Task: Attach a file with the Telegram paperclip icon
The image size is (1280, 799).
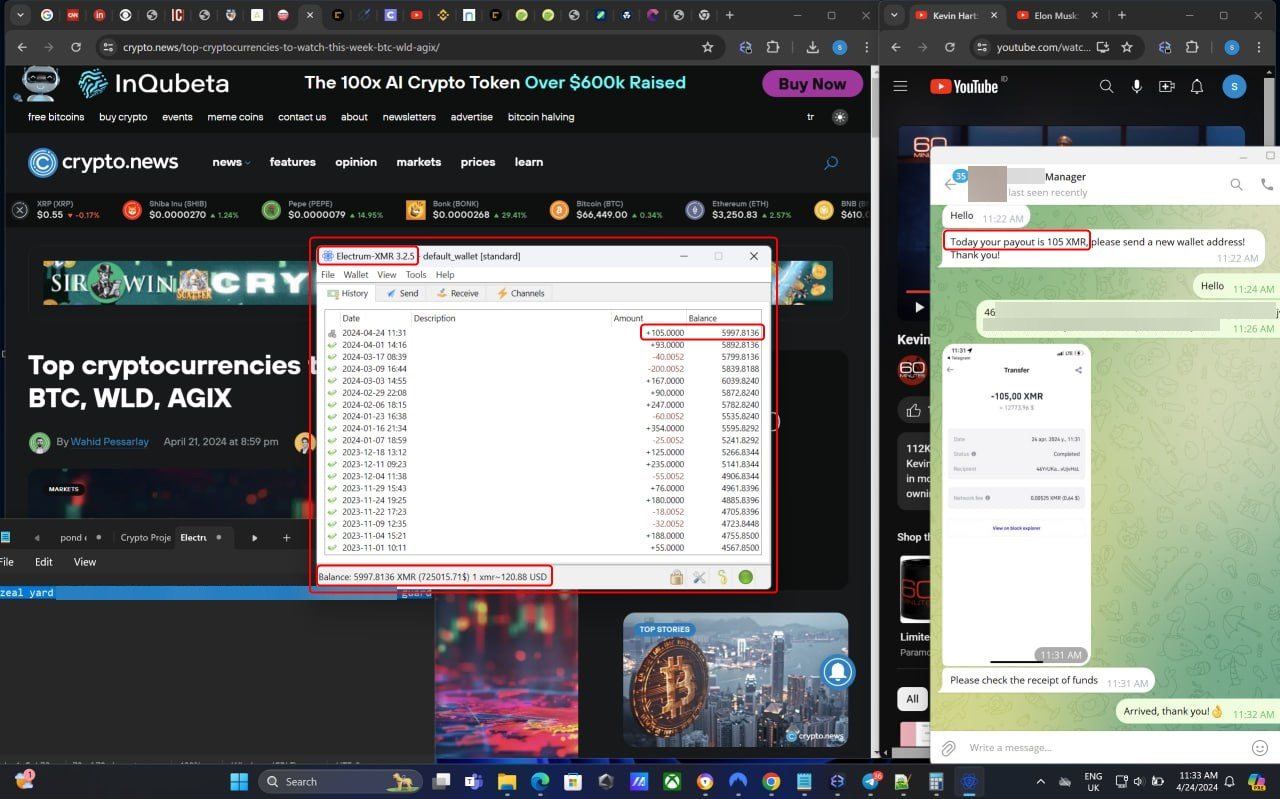Action: (x=947, y=747)
